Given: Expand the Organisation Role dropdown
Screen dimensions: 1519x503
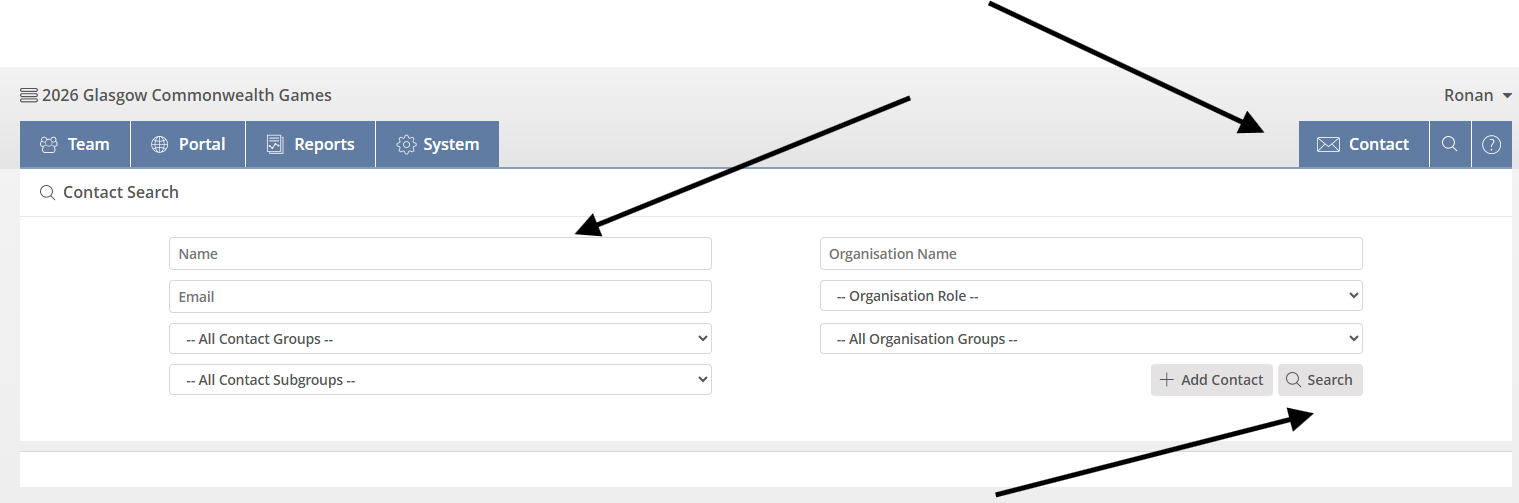Looking at the screenshot, I should (x=1090, y=296).
